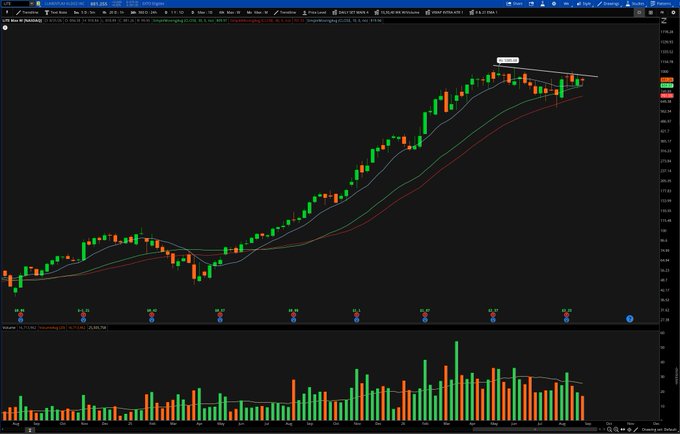The height and width of the screenshot is (434, 680).
Task: Click the horizontal time axis scrollbar
Action: pyautogui.click(x=534, y=430)
